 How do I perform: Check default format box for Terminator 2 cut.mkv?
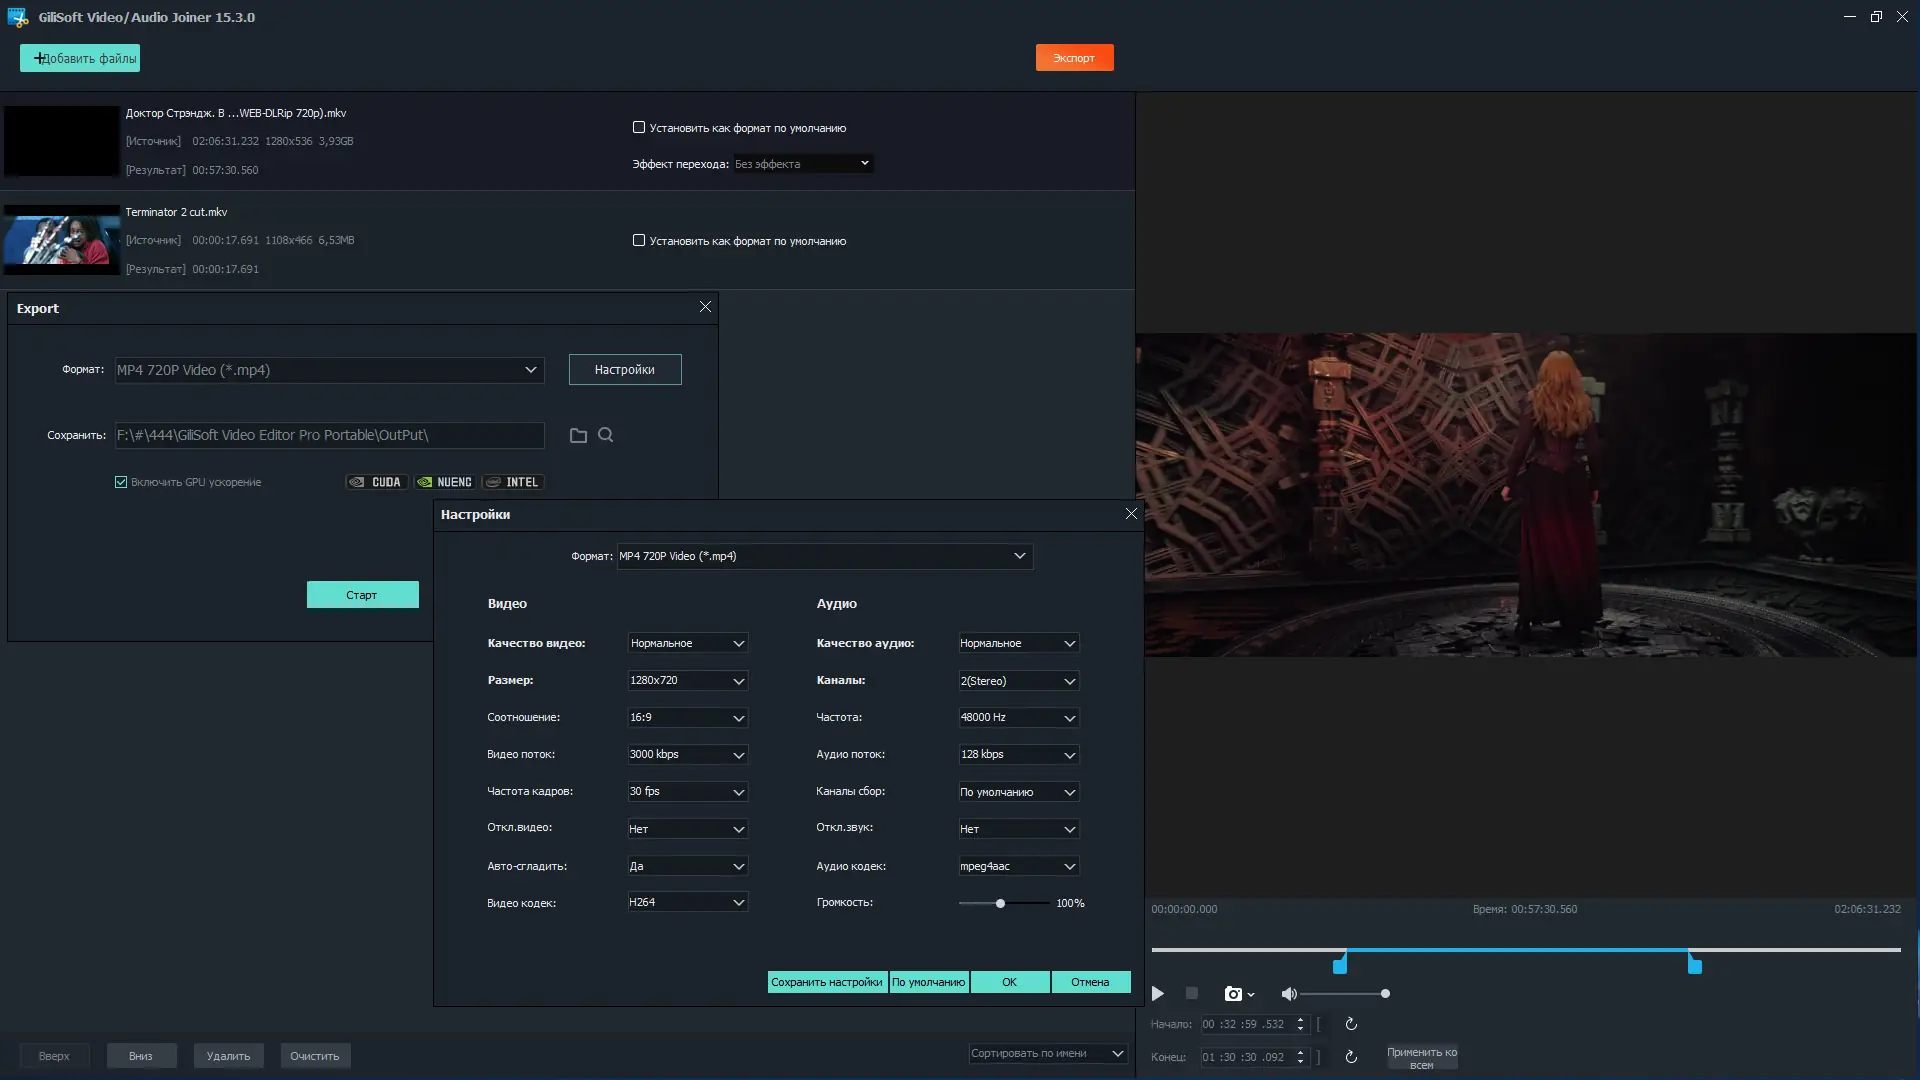tap(639, 240)
